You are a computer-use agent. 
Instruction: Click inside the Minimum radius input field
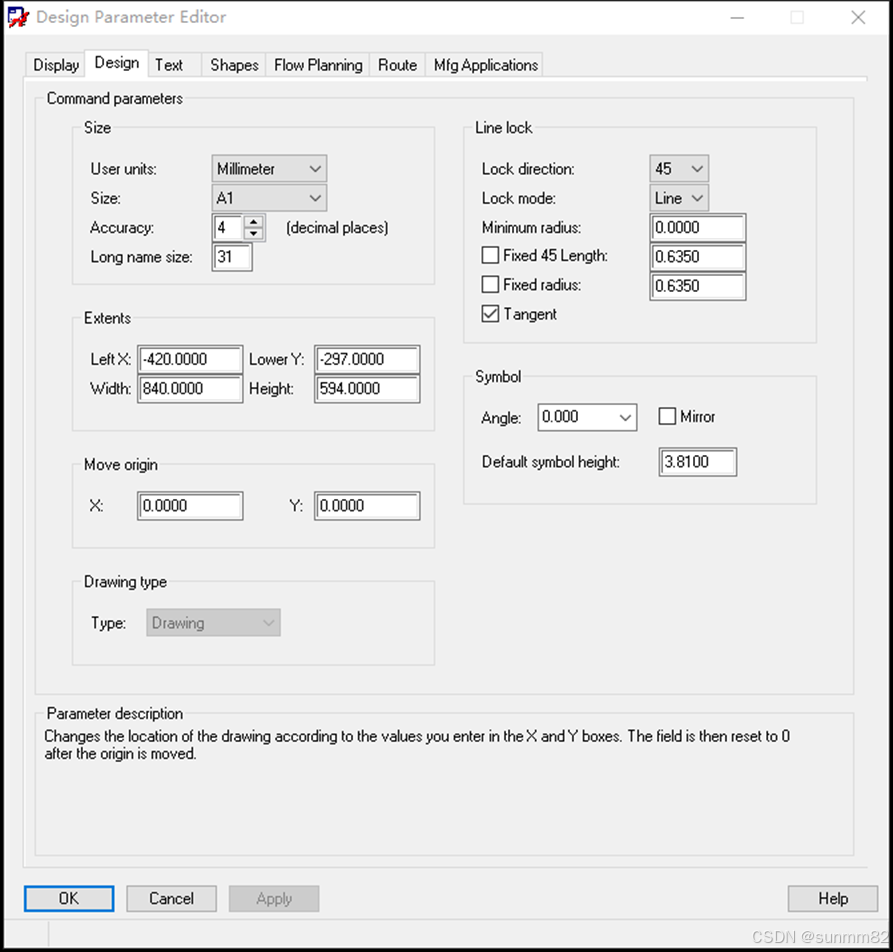click(697, 227)
